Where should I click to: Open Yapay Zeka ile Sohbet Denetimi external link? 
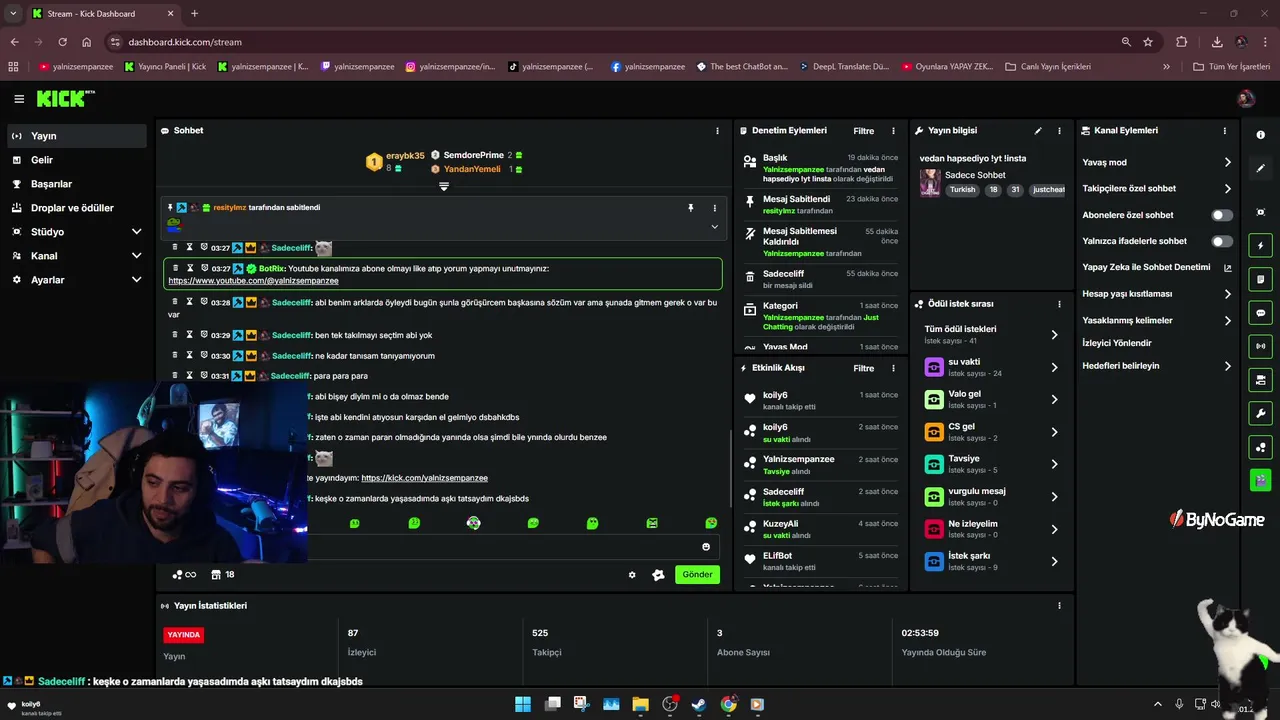pos(1228,268)
